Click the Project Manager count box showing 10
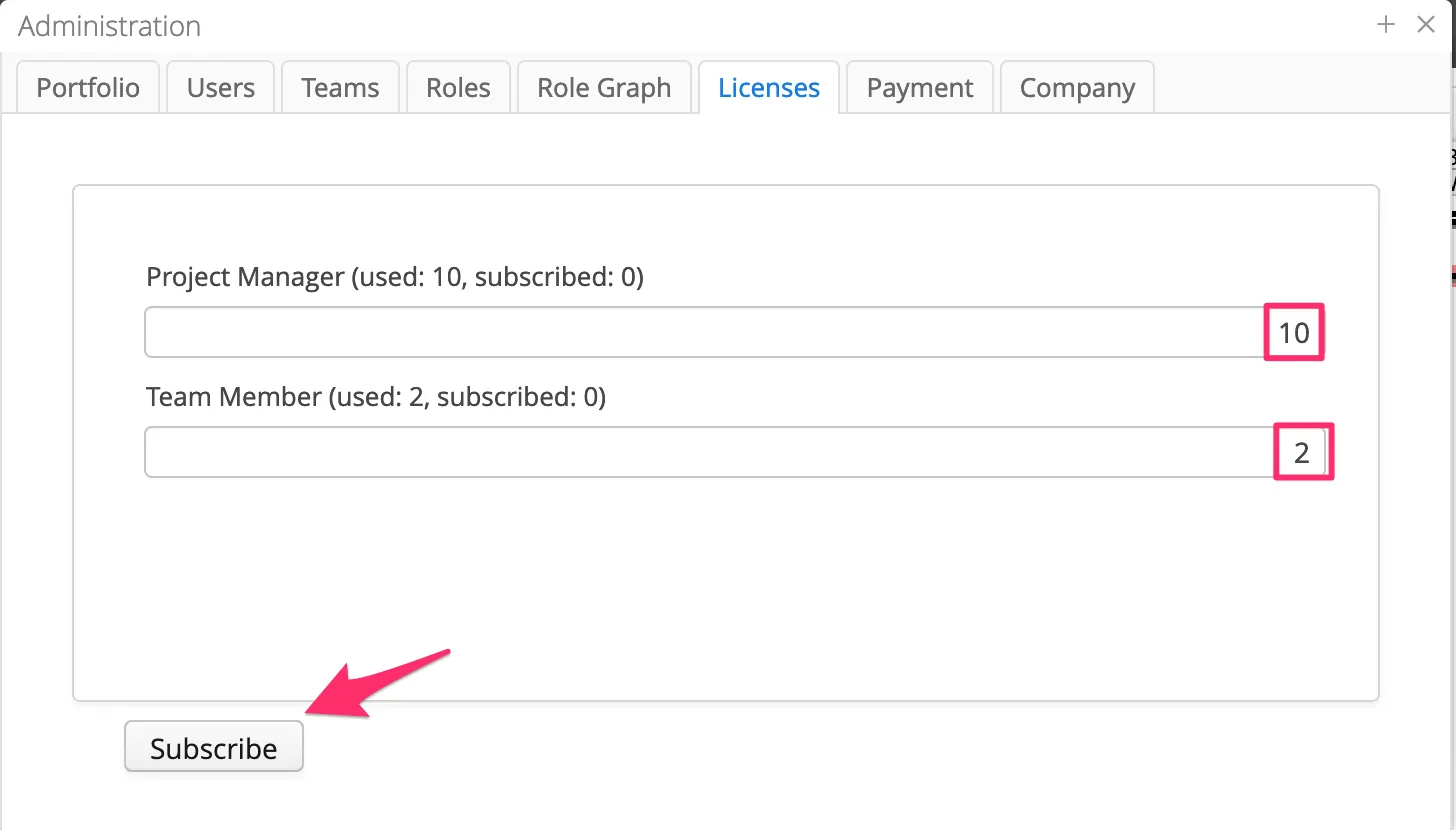 point(1294,332)
